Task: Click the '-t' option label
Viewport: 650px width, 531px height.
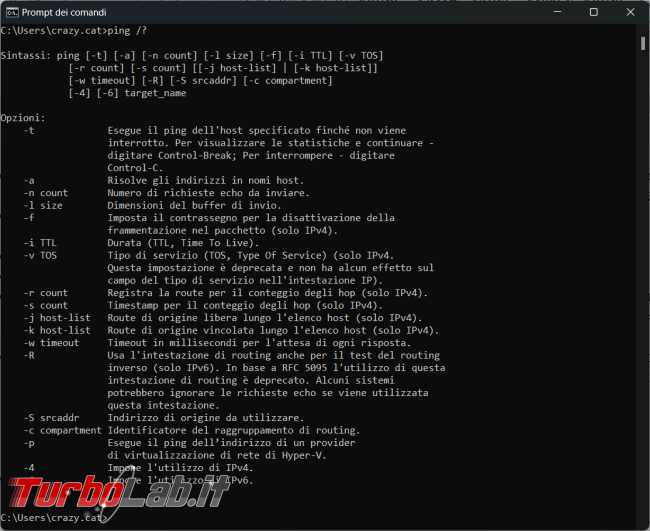Action: 29,131
